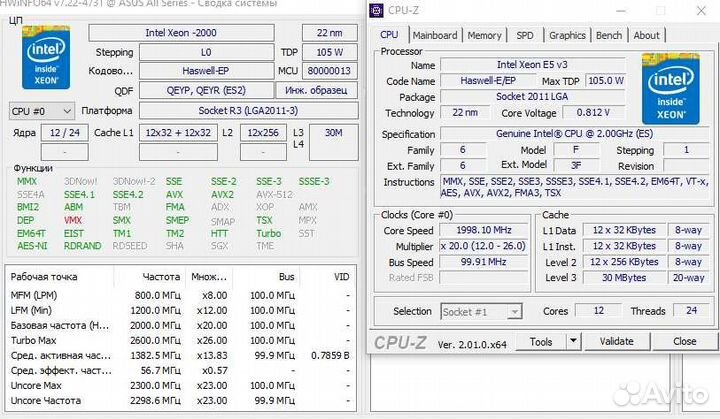Switch to the CPU tab
Image resolution: width=720 pixels, height=419 pixels.
click(389, 35)
